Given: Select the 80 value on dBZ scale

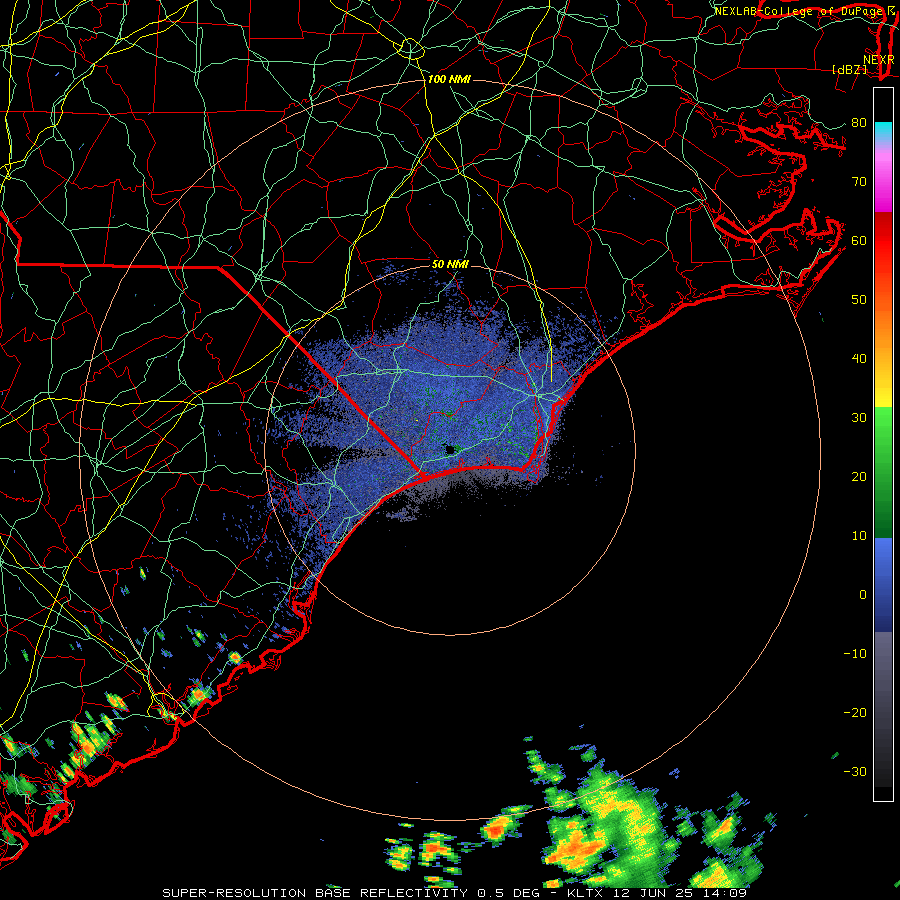Looking at the screenshot, I should 859,122.
